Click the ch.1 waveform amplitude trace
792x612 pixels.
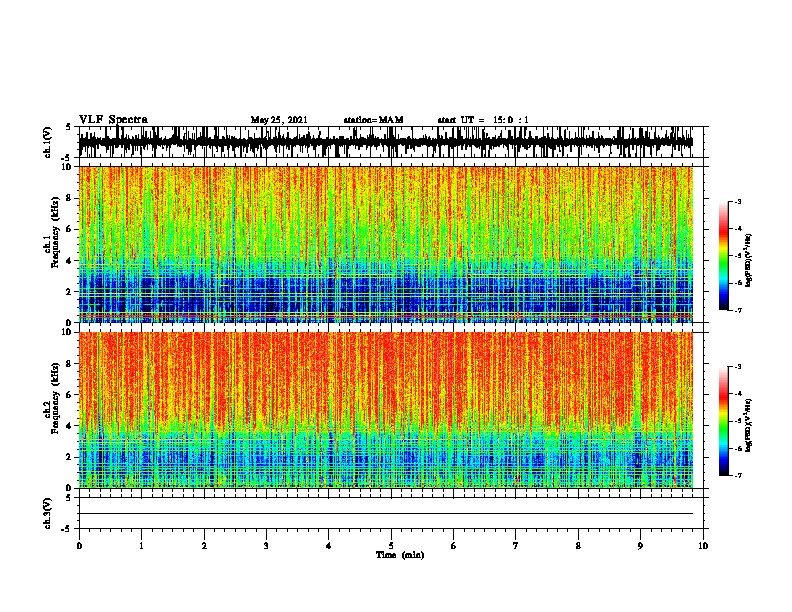[386, 142]
